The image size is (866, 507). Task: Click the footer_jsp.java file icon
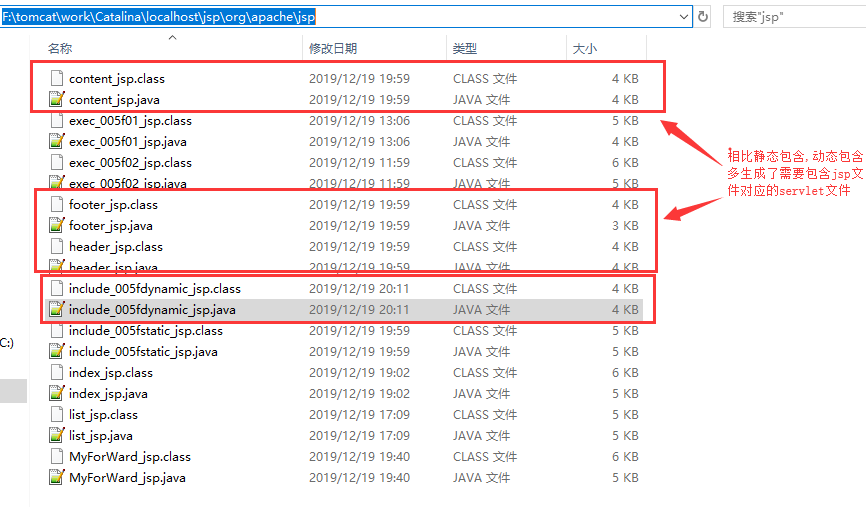56,225
